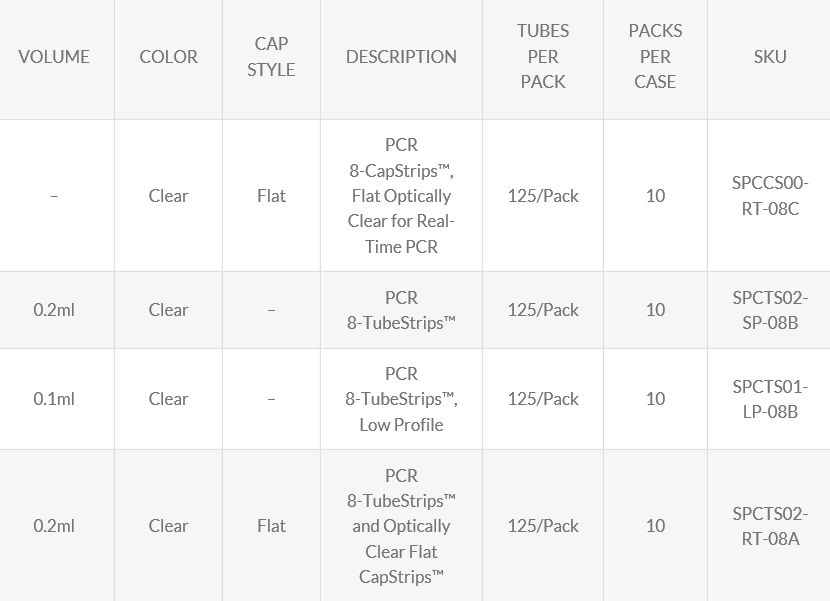This screenshot has width=830, height=601.
Task: Select Clear color in the SPCCS00-RT-08C row
Action: click(x=168, y=196)
